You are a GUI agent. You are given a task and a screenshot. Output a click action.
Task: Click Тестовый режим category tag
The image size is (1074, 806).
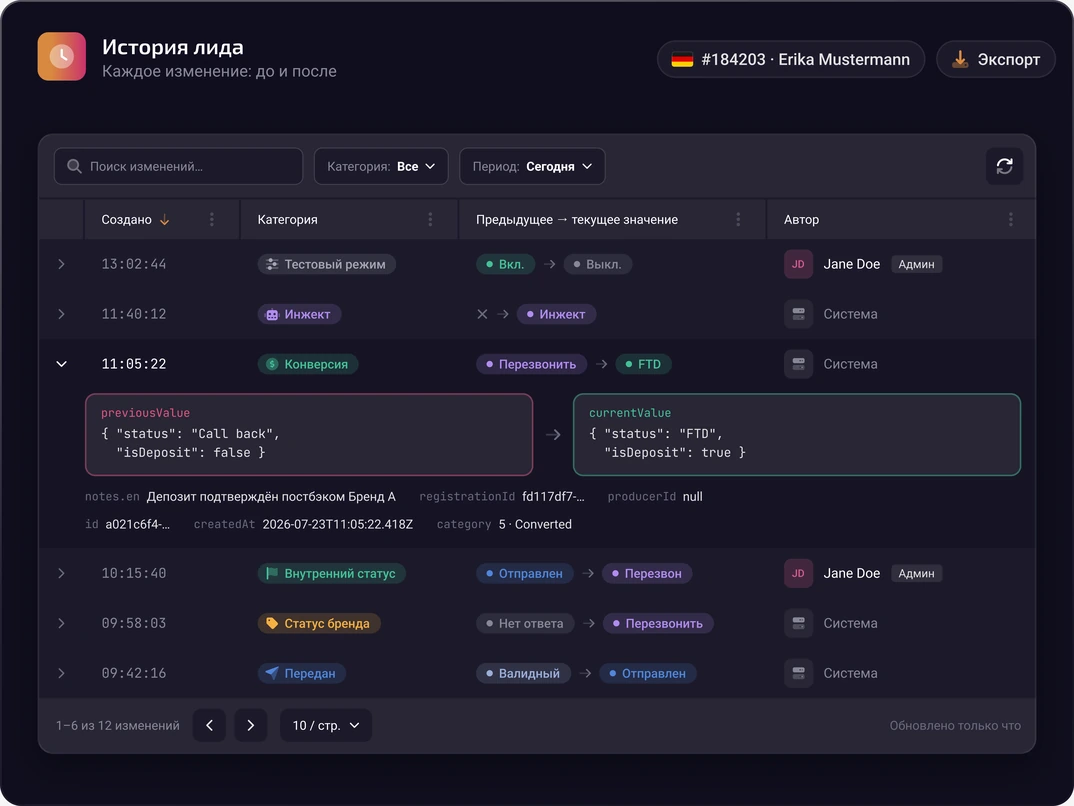point(327,264)
